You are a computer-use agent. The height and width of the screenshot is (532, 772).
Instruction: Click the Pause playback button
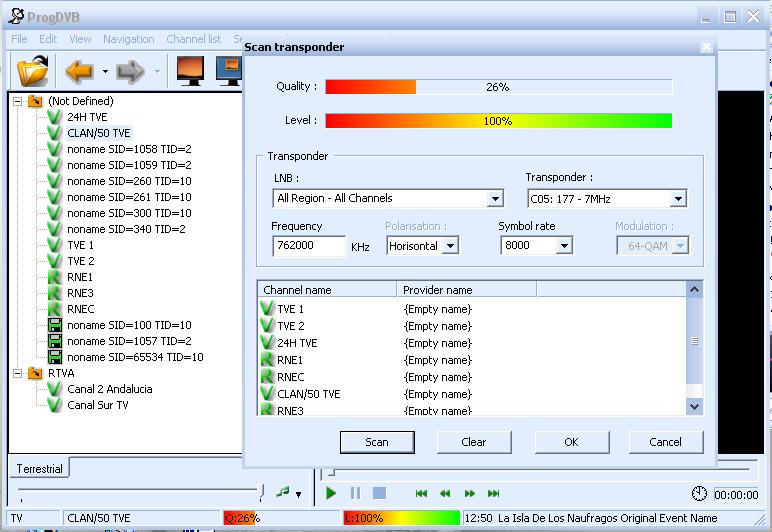click(355, 493)
